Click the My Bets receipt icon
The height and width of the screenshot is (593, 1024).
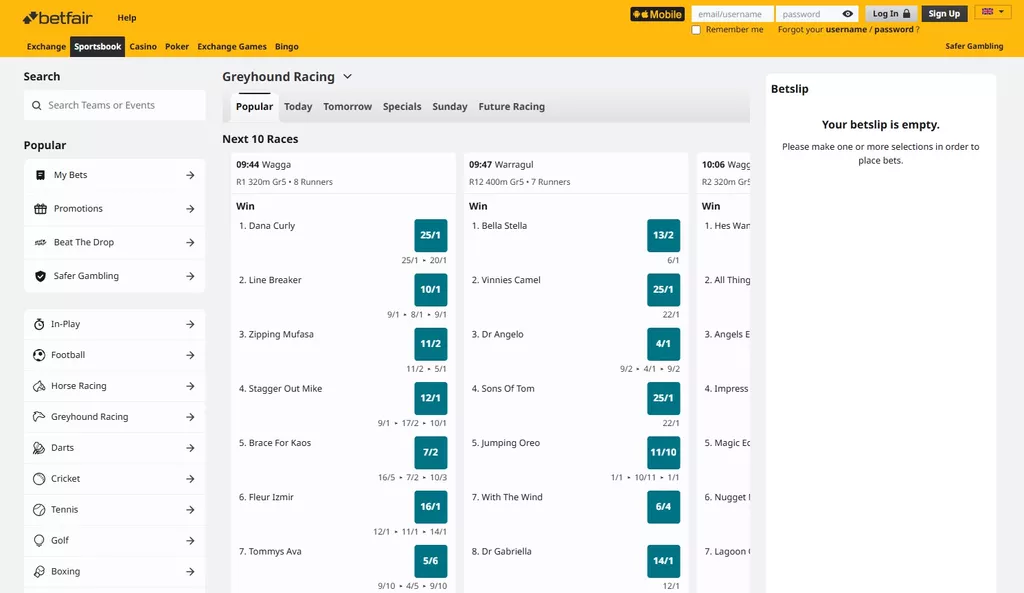click(x=40, y=175)
